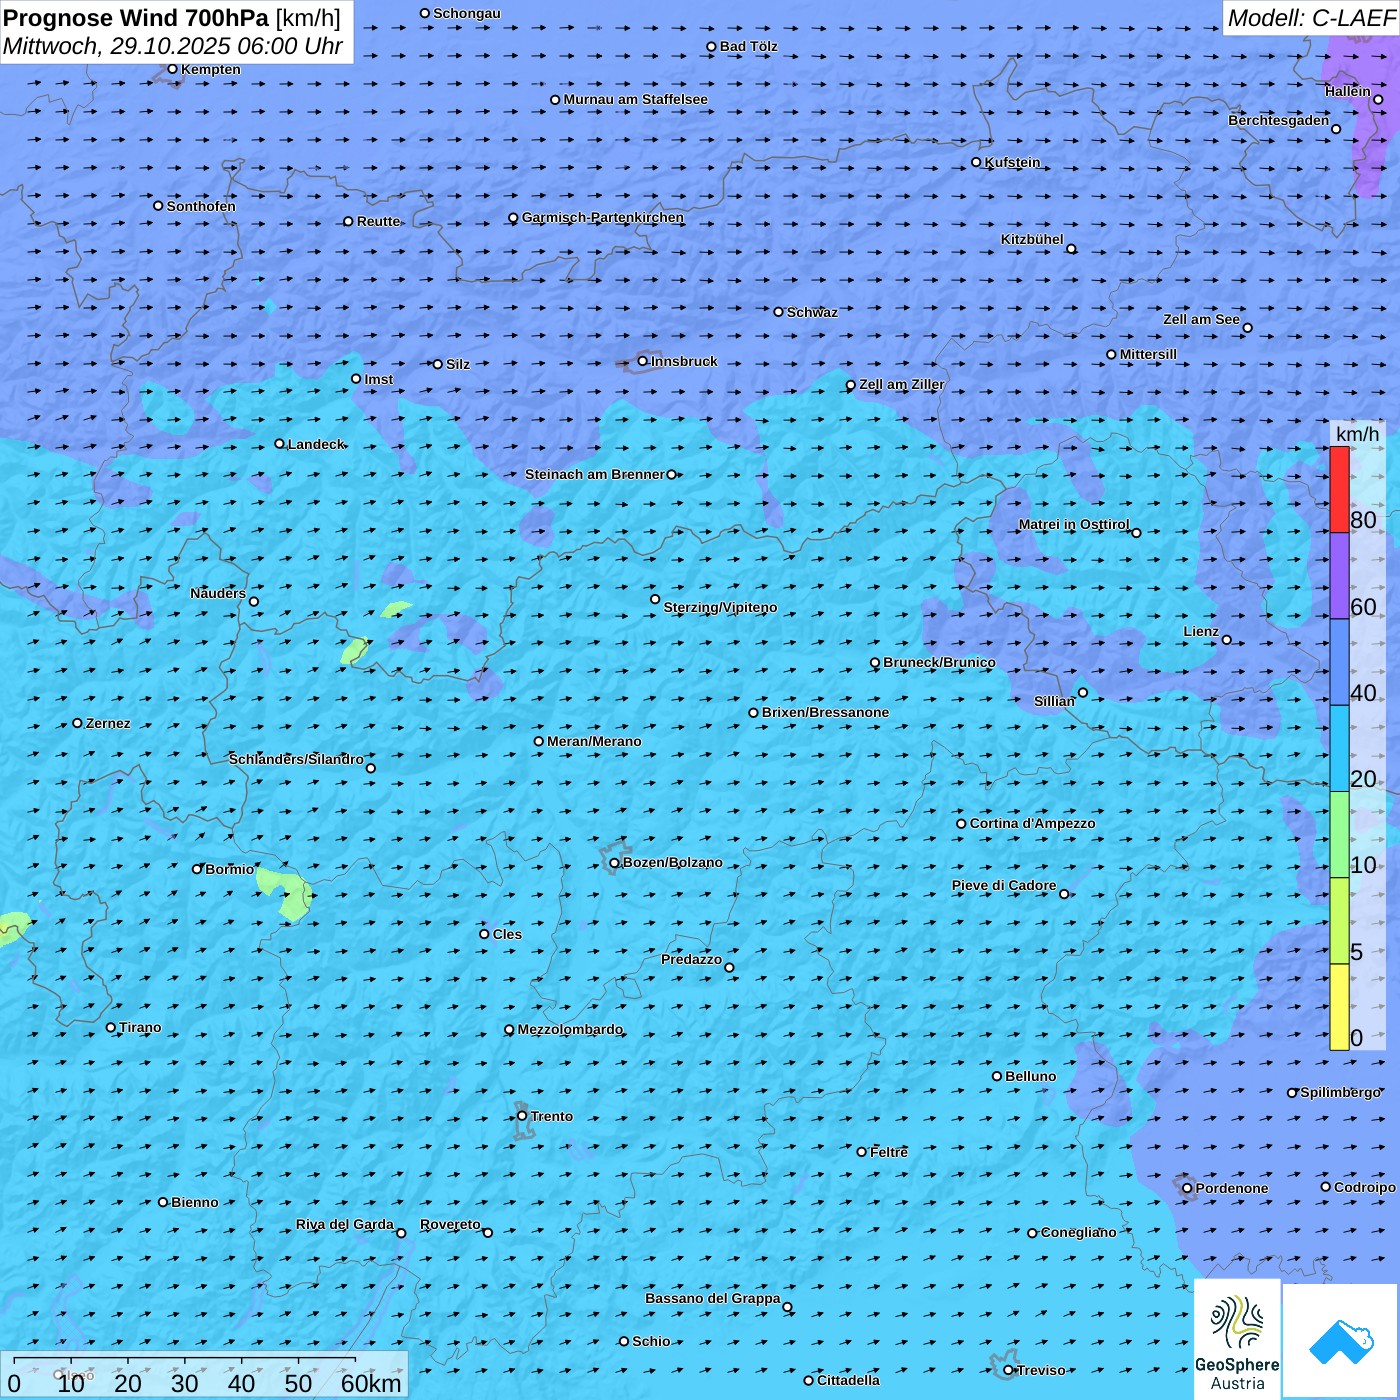Click the Sterzing/Vipiteno label
This screenshot has height=1400, width=1400.
point(721,607)
